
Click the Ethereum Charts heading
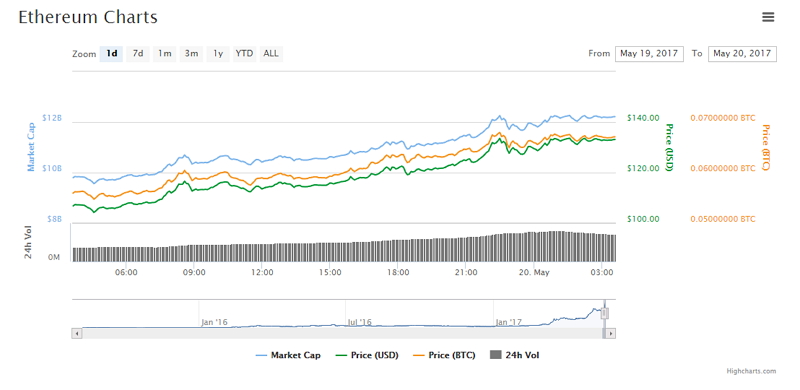pyautogui.click(x=88, y=17)
